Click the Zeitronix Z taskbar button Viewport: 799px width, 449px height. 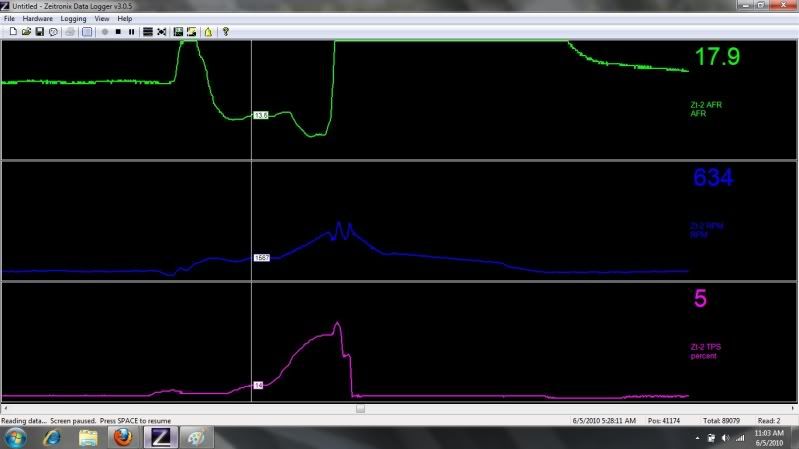click(161, 438)
